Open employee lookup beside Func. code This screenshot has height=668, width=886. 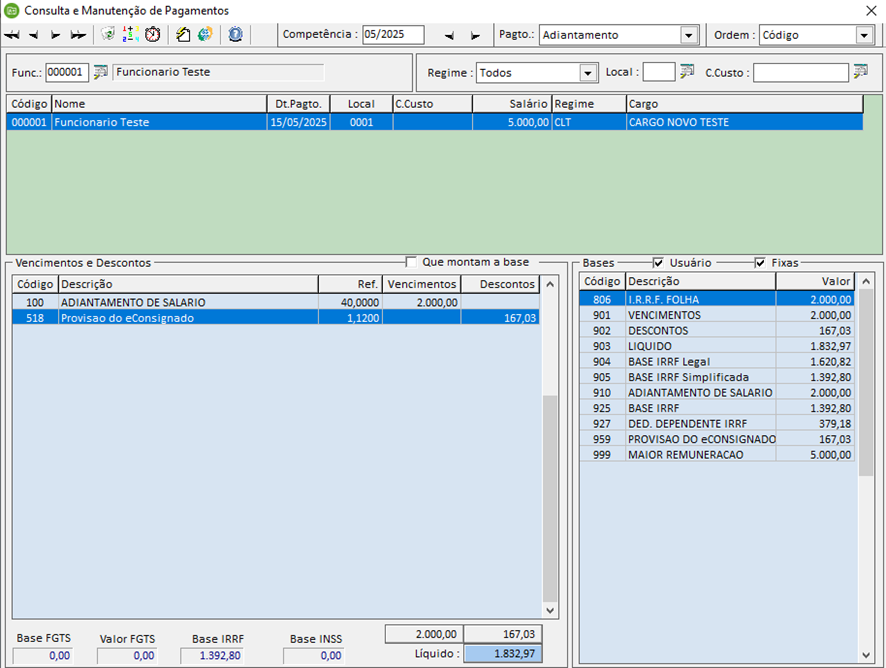click(101, 72)
